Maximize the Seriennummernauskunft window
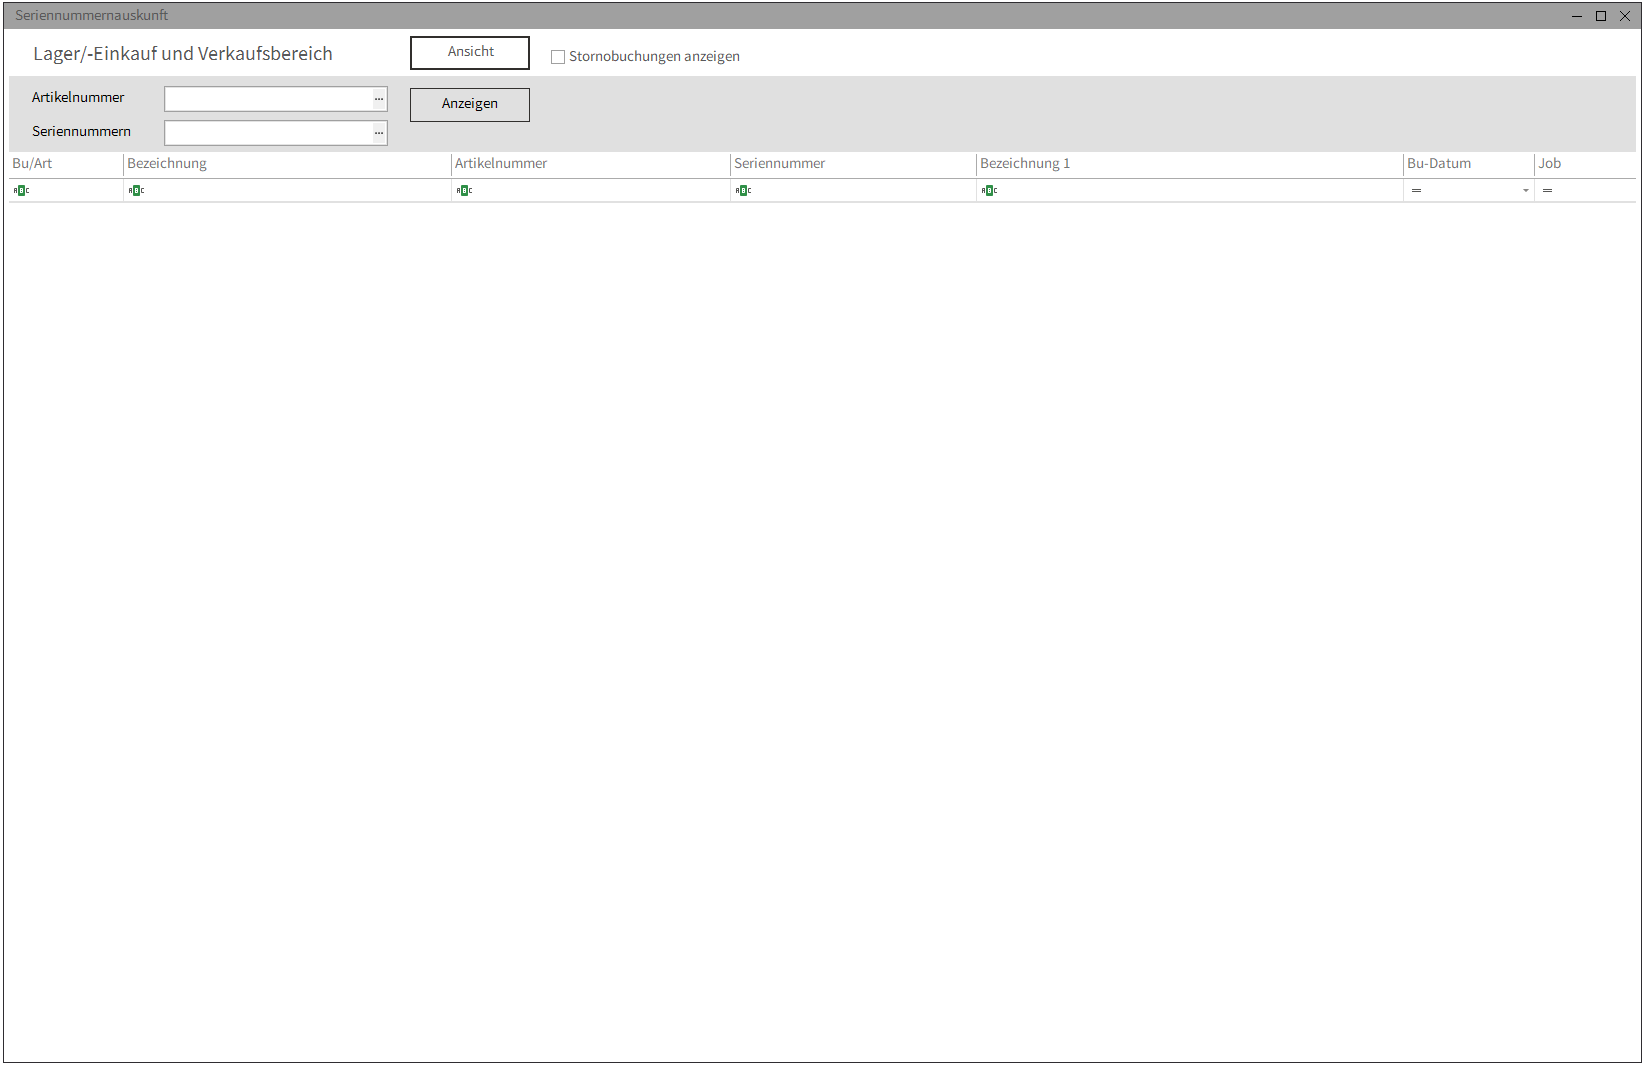The image size is (1646, 1068). pyautogui.click(x=1601, y=16)
